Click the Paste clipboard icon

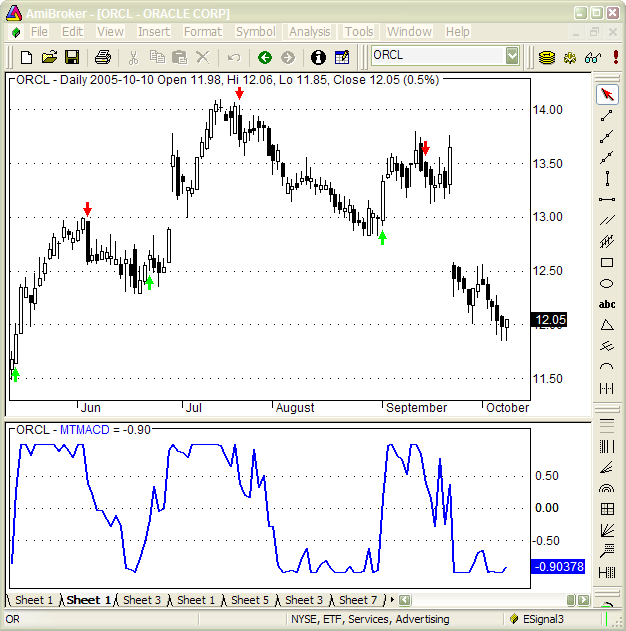[x=179, y=57]
